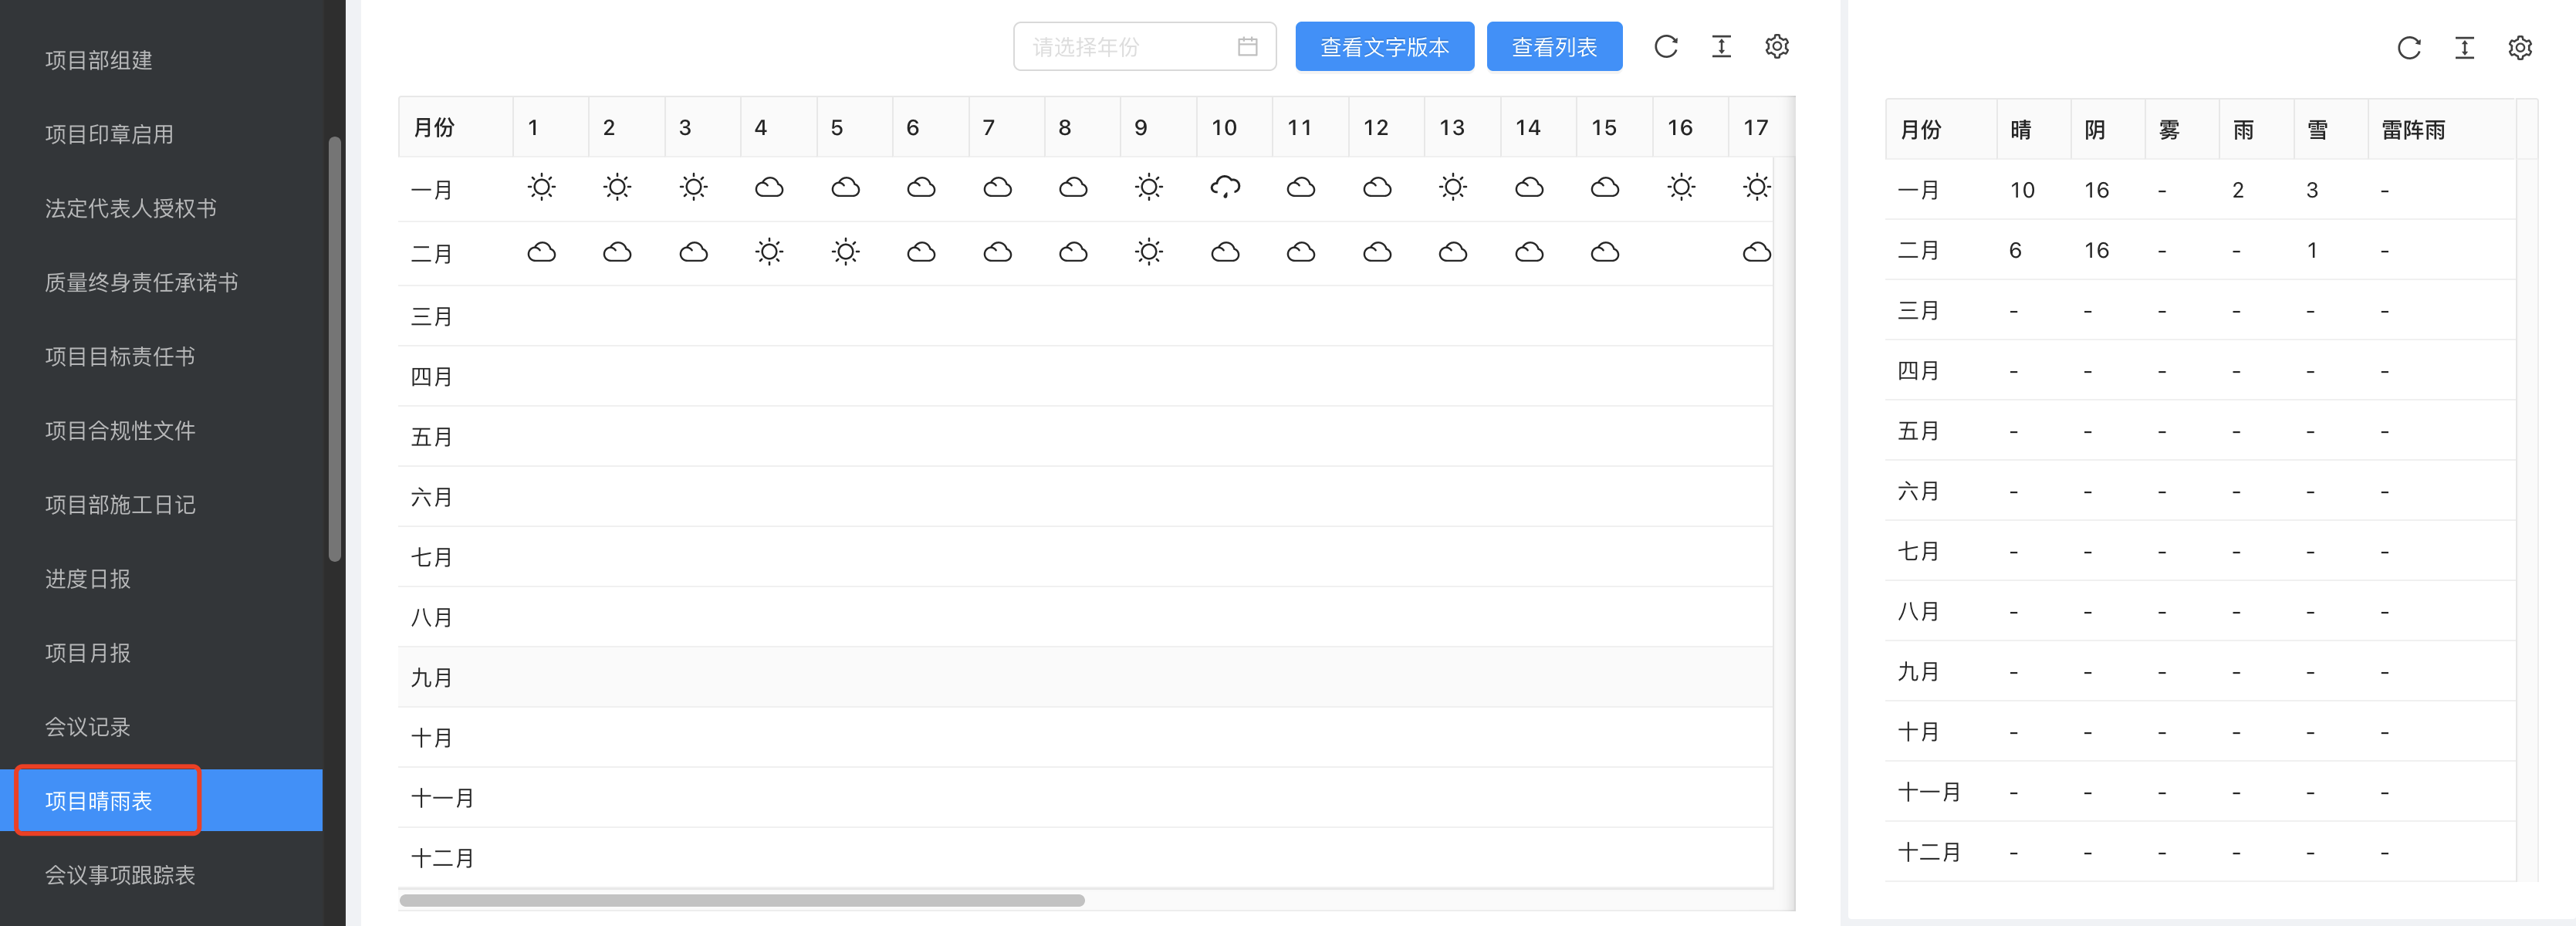Open 进度日报 sidebar entry
This screenshot has height=926, width=2576.
(x=88, y=579)
